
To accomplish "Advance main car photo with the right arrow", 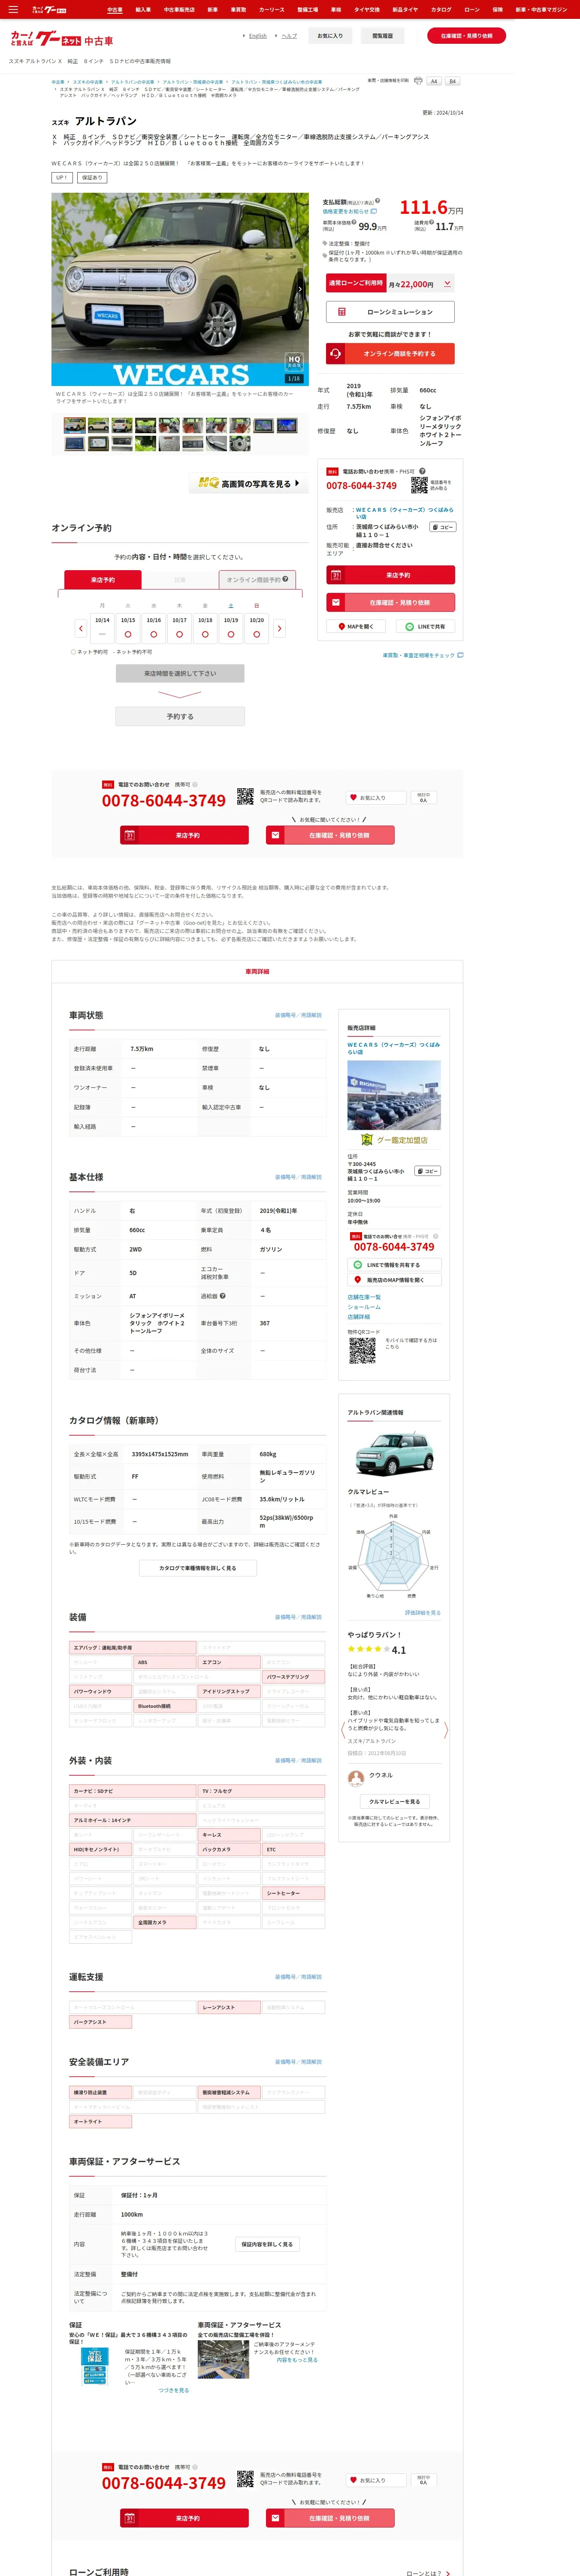I will tap(300, 289).
